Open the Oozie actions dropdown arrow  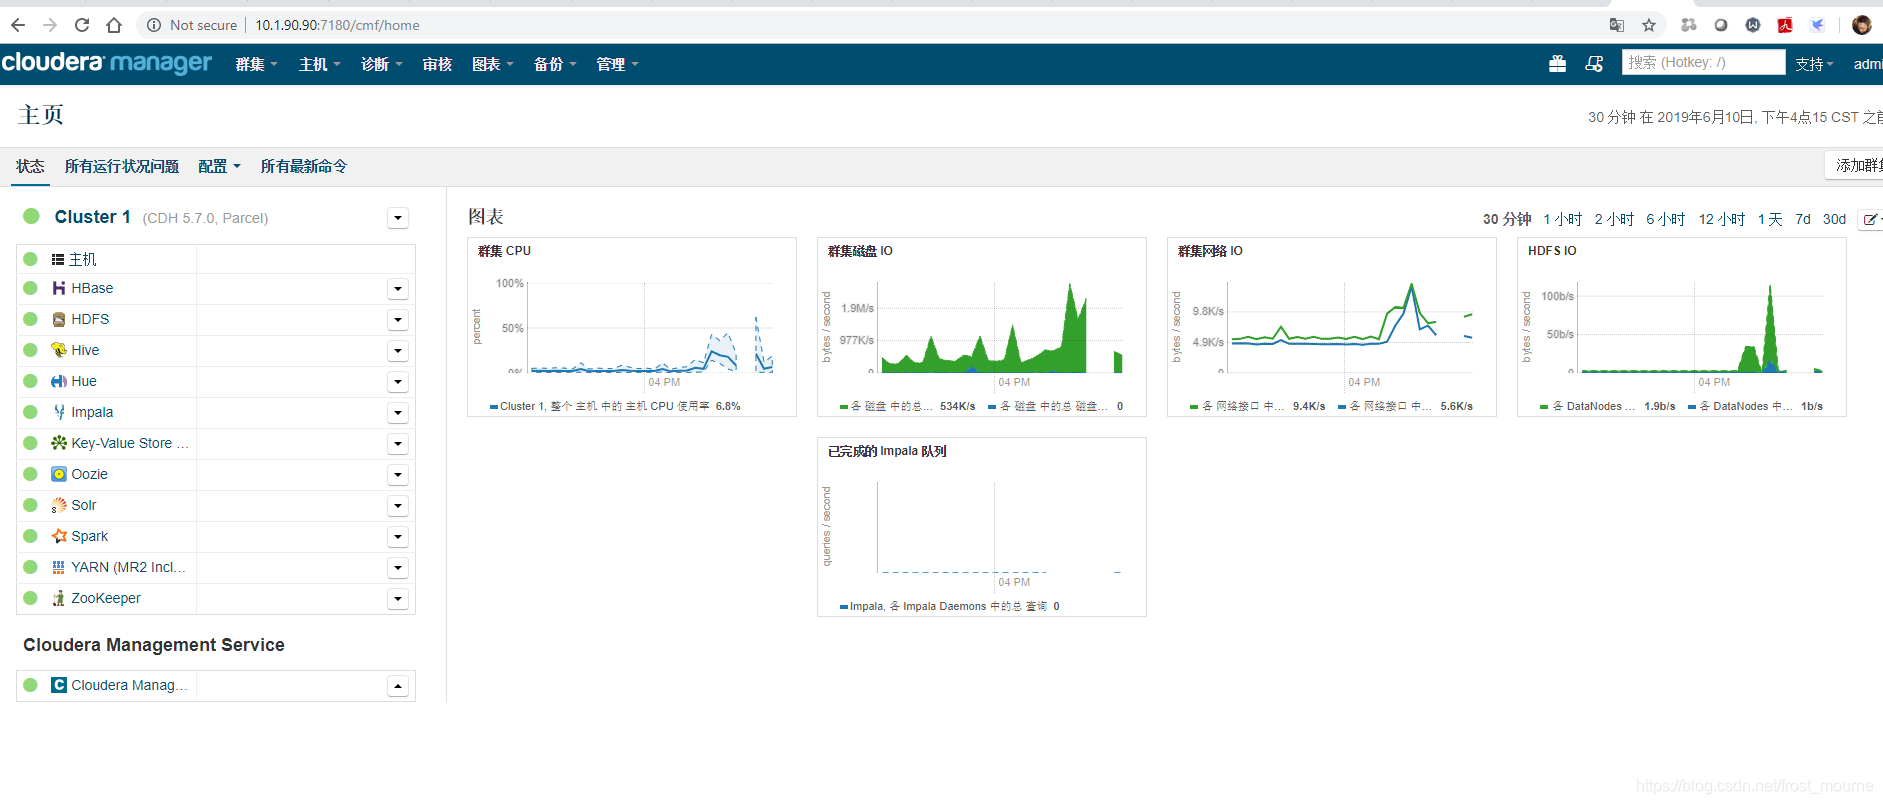tap(398, 475)
